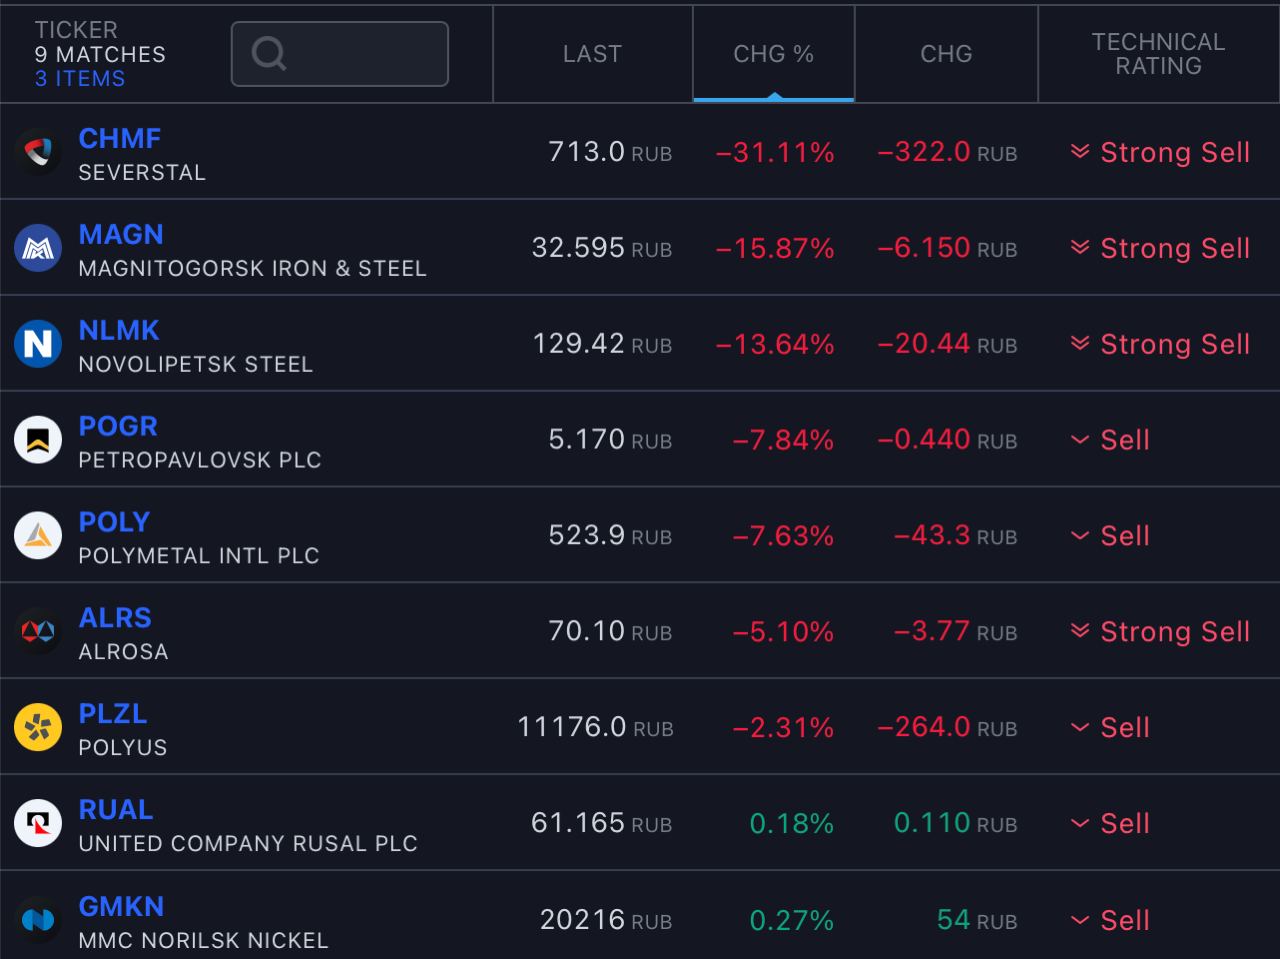The width and height of the screenshot is (1280, 959).
Task: Open the RUAL ticker link
Action: [x=116, y=810]
